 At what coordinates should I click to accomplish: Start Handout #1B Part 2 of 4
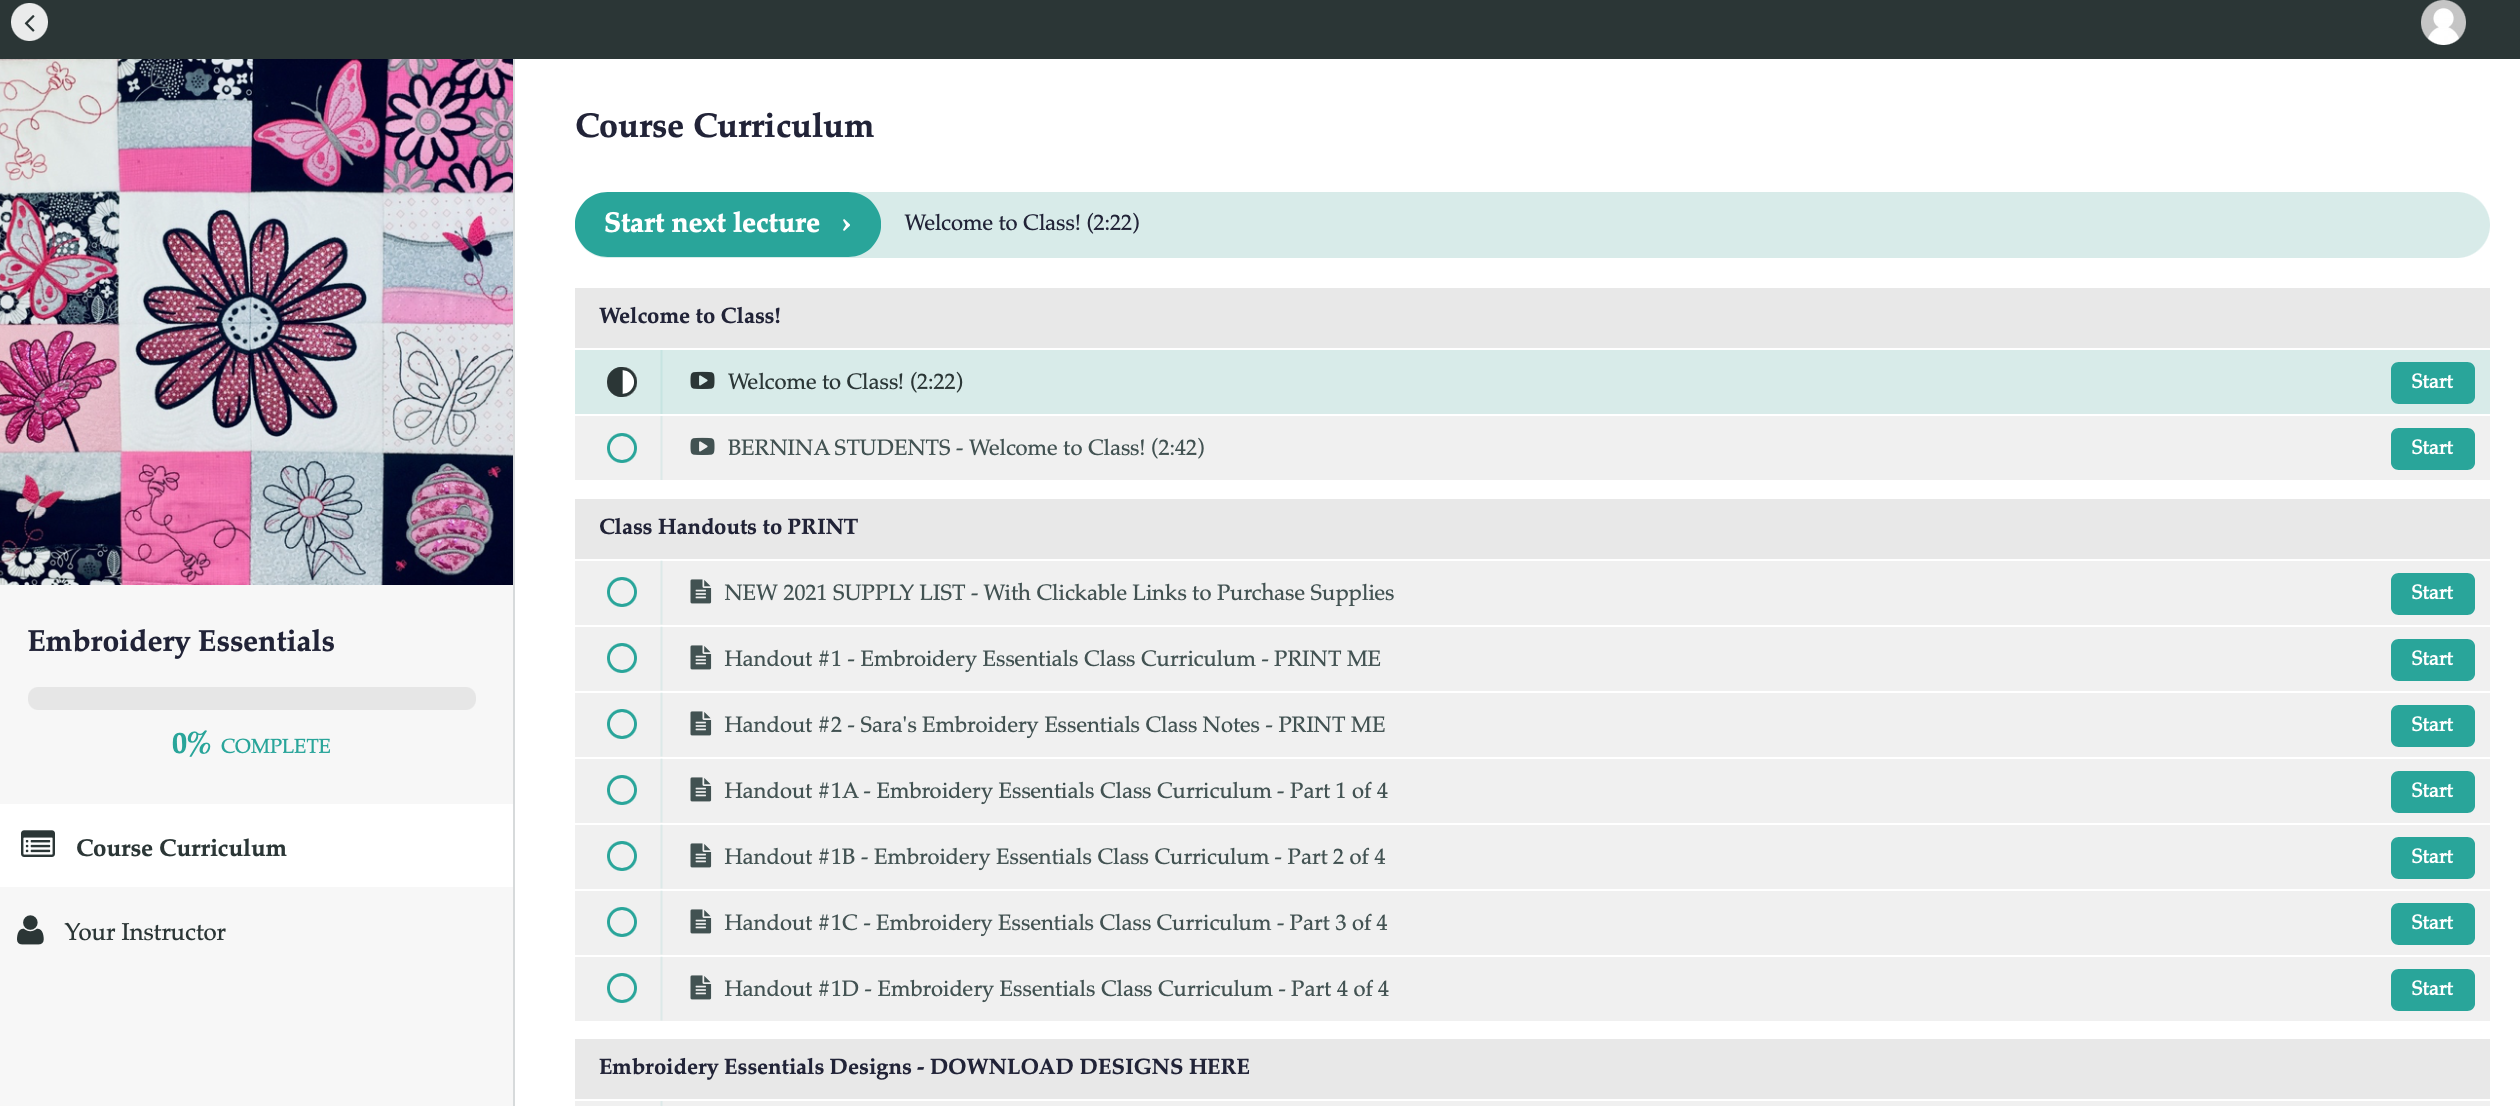[2432, 857]
